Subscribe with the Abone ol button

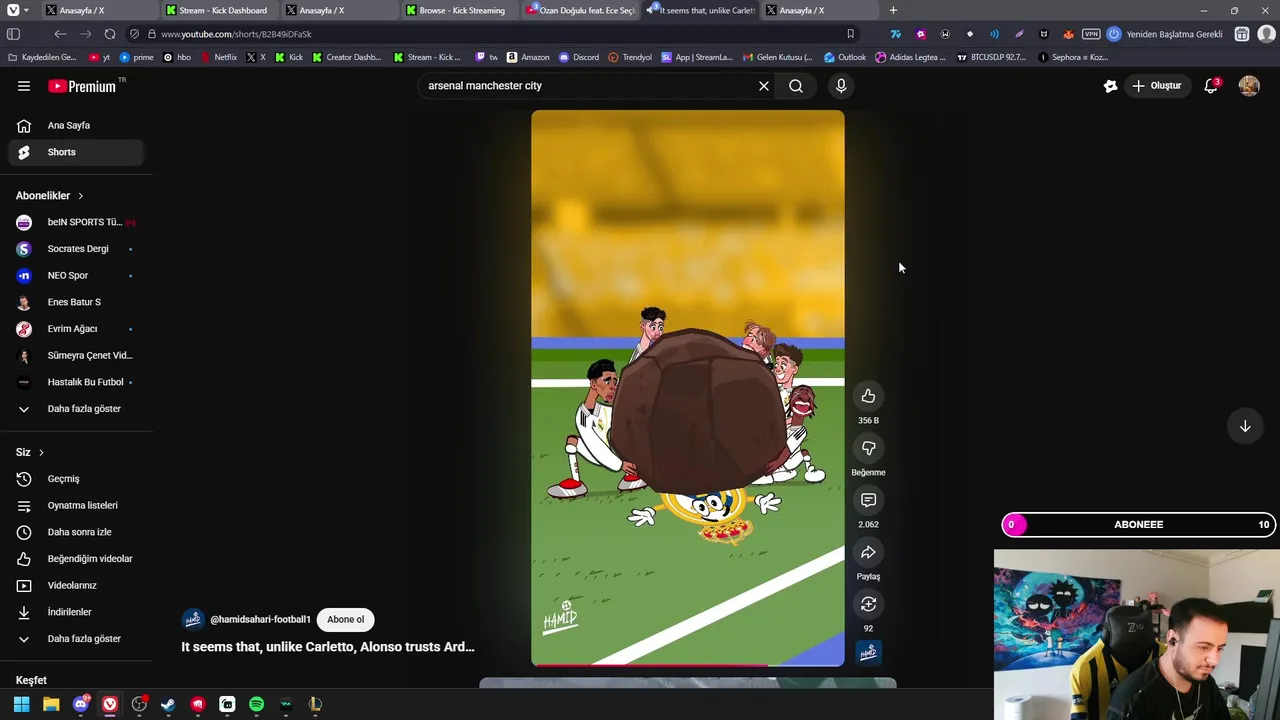tap(346, 620)
